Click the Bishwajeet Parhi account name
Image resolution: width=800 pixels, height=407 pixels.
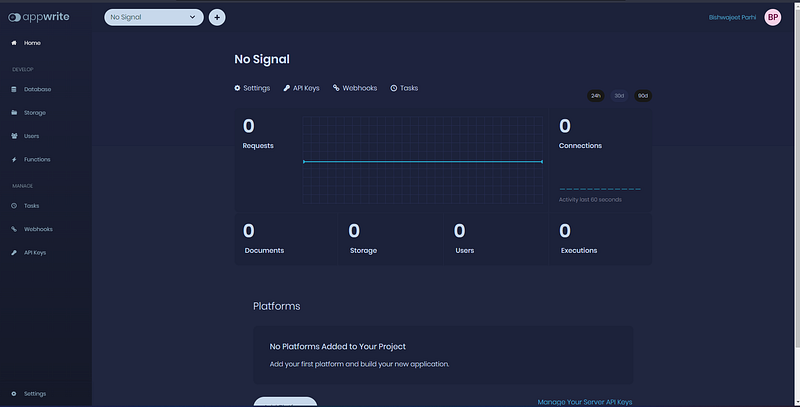(x=732, y=17)
